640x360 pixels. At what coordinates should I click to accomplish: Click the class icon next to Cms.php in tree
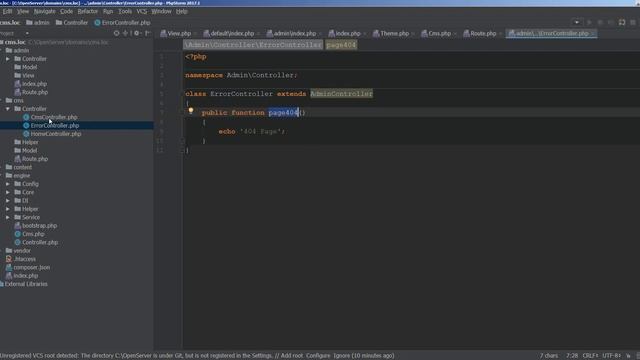tap(18, 234)
